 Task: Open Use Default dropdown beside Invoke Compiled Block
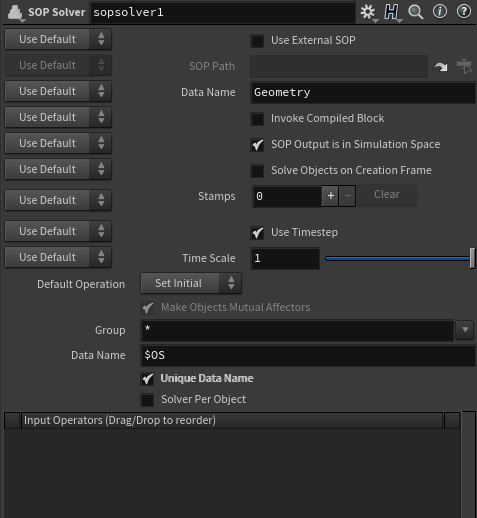coord(58,117)
